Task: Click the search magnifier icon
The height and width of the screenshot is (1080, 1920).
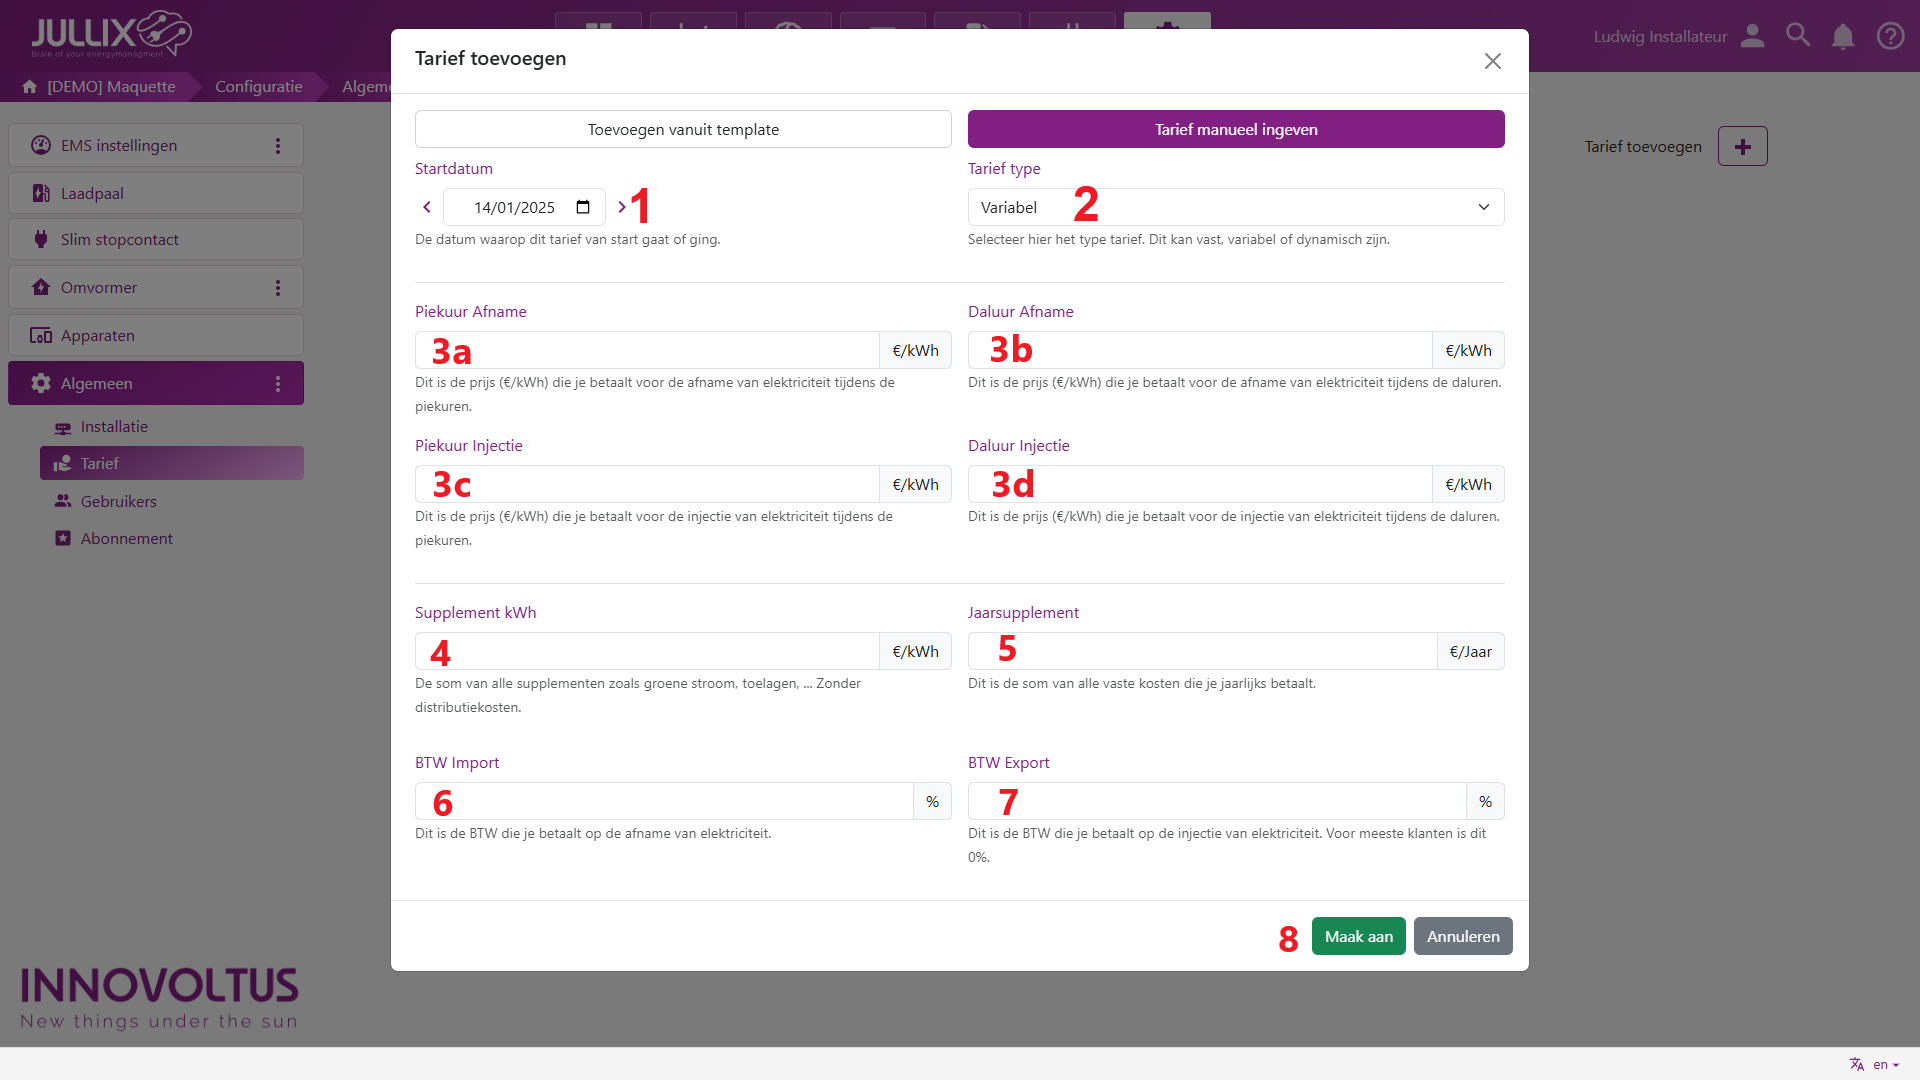Action: (1797, 36)
